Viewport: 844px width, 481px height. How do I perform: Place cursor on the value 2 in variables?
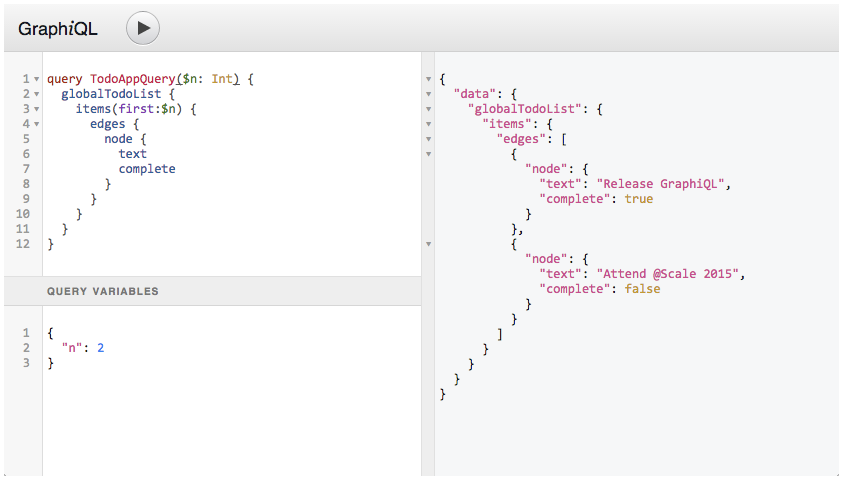click(101, 348)
